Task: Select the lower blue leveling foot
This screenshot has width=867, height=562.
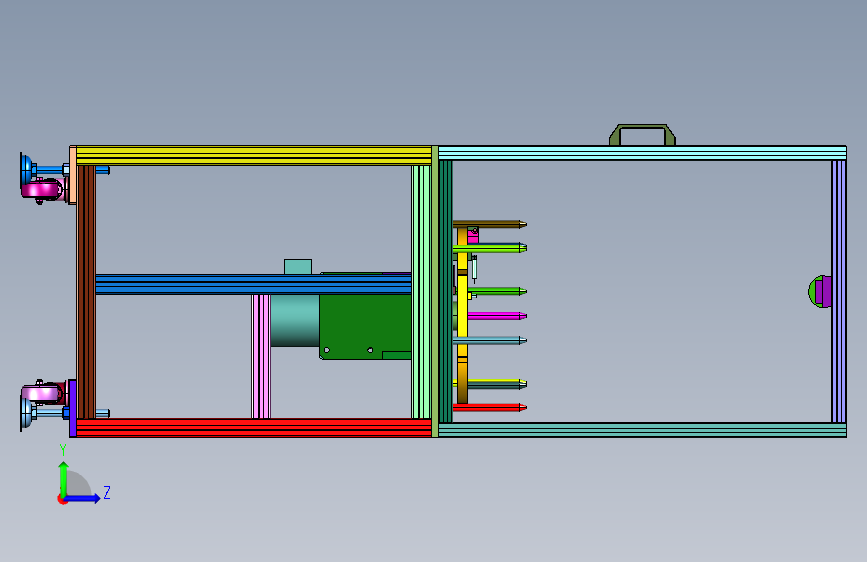Action: pos(27,413)
